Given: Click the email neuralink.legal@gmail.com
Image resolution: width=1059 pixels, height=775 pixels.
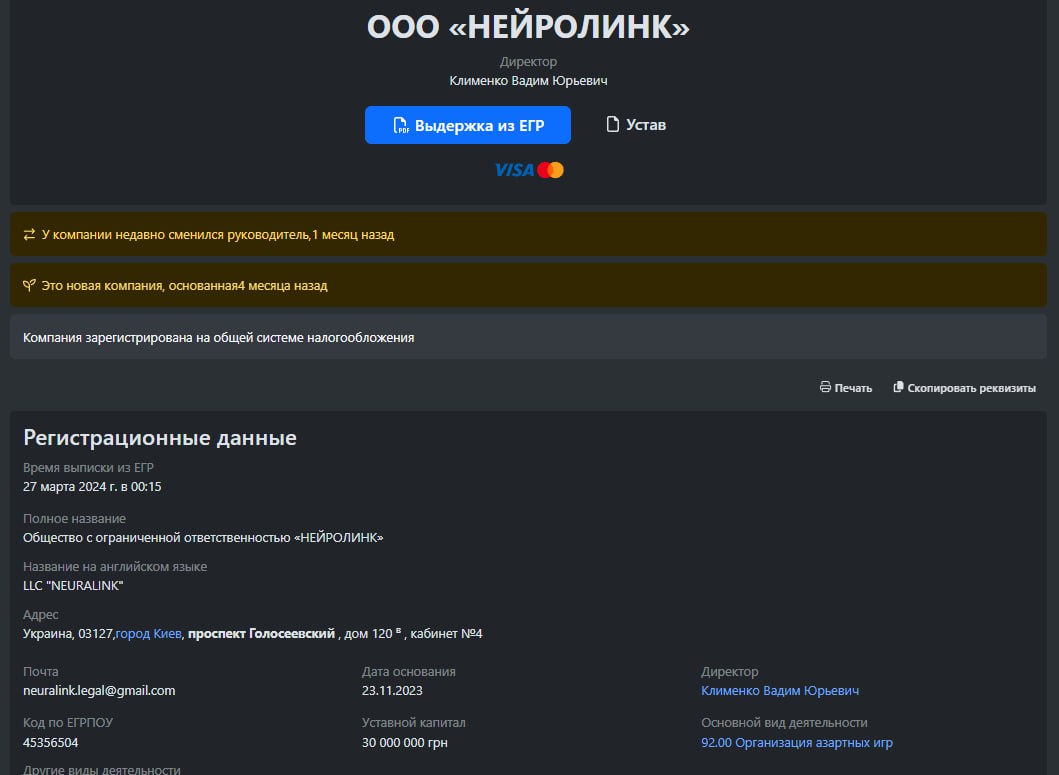Looking at the screenshot, I should 99,691.
